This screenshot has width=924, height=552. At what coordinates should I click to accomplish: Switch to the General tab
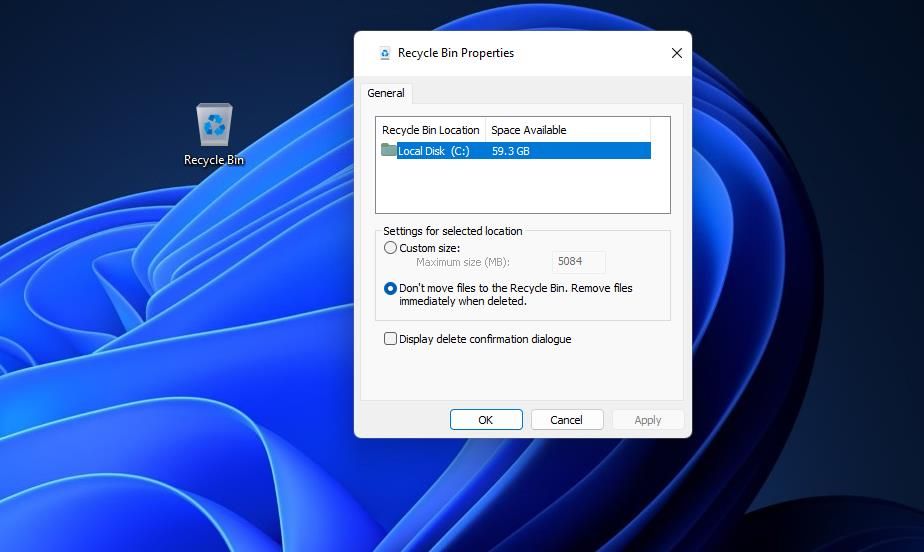pyautogui.click(x=386, y=93)
